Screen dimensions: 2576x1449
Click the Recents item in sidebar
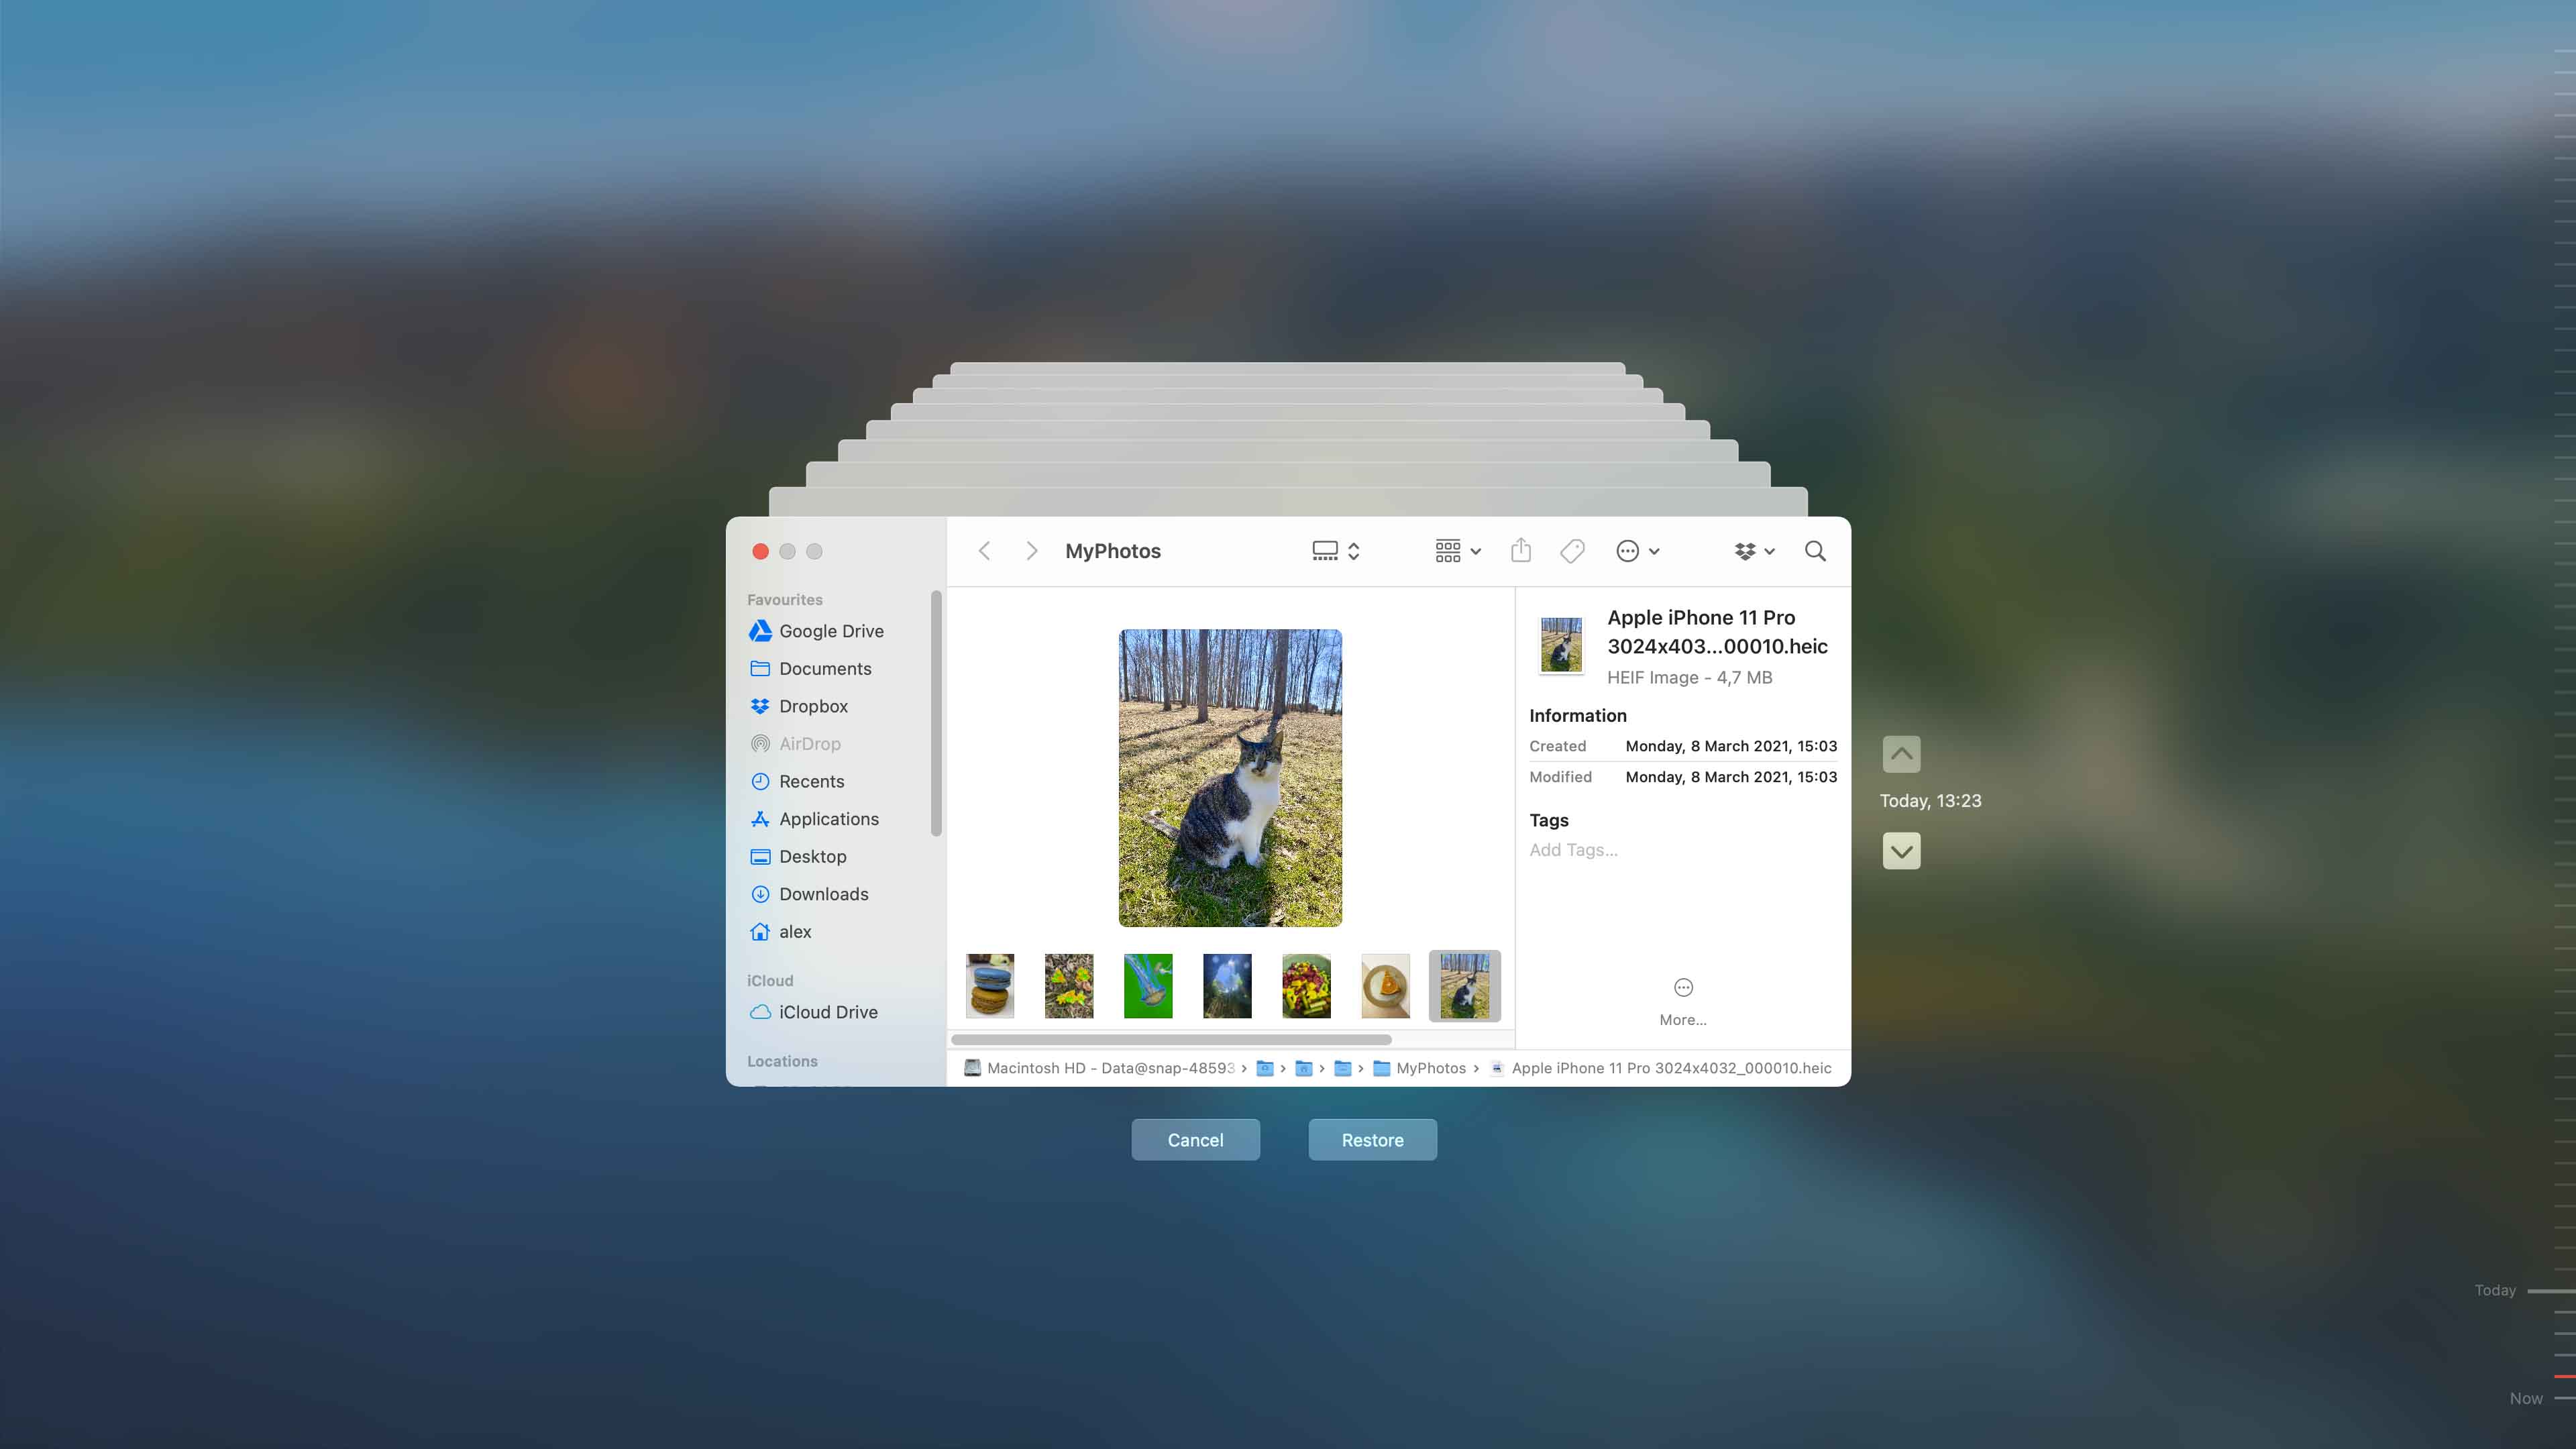810,780
